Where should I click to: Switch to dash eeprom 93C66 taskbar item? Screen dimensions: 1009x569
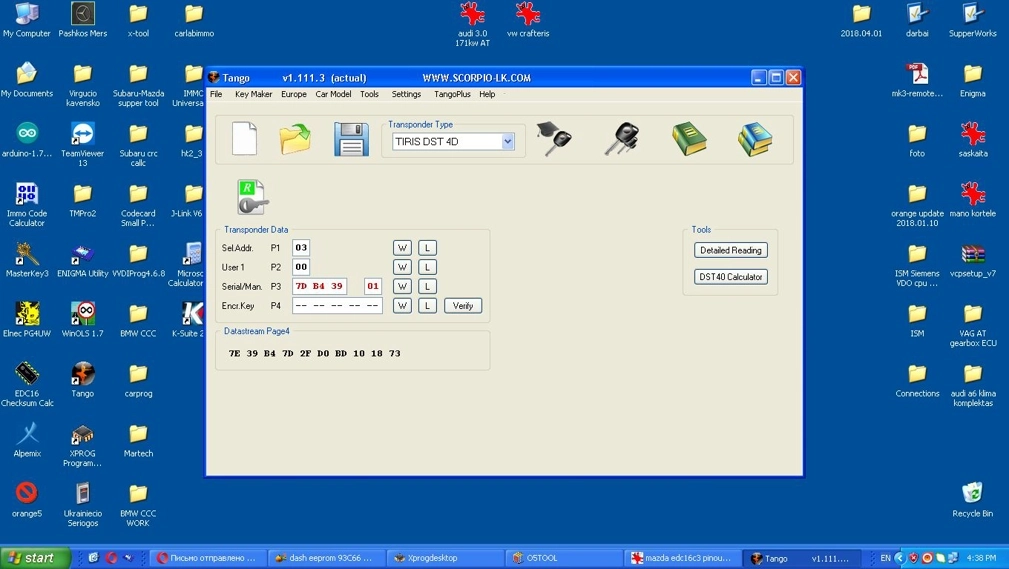(x=324, y=558)
